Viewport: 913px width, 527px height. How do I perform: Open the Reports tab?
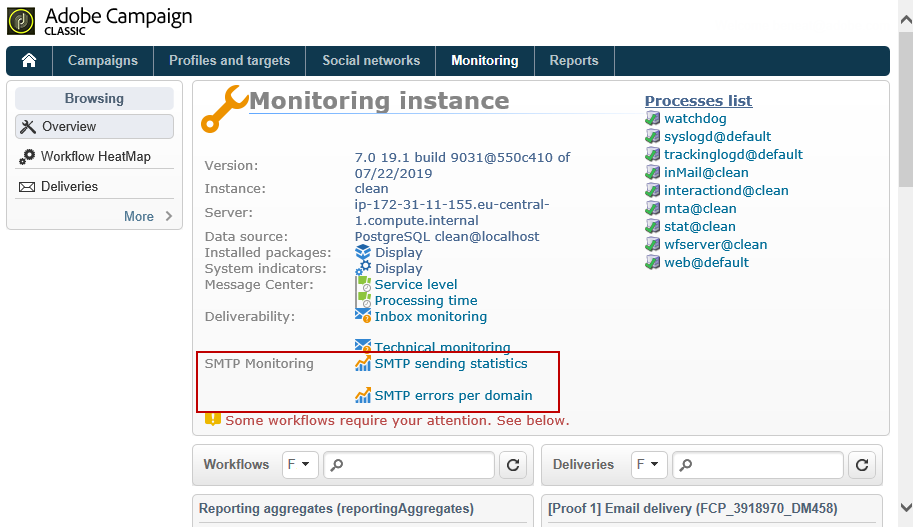574,61
